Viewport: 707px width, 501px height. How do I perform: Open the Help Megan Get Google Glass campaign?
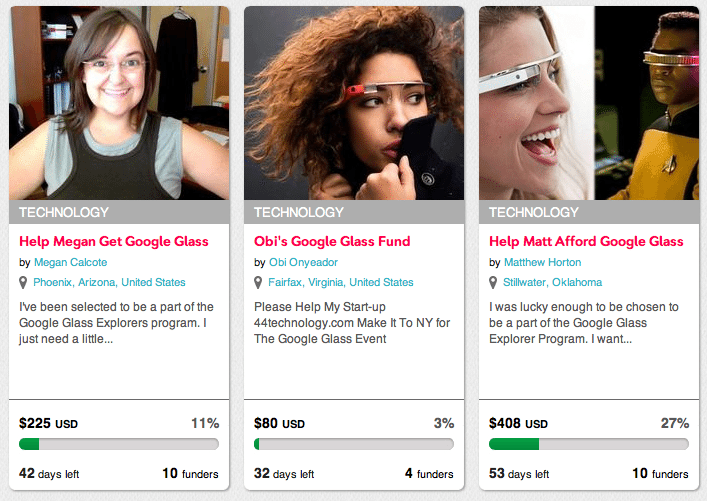(x=114, y=241)
